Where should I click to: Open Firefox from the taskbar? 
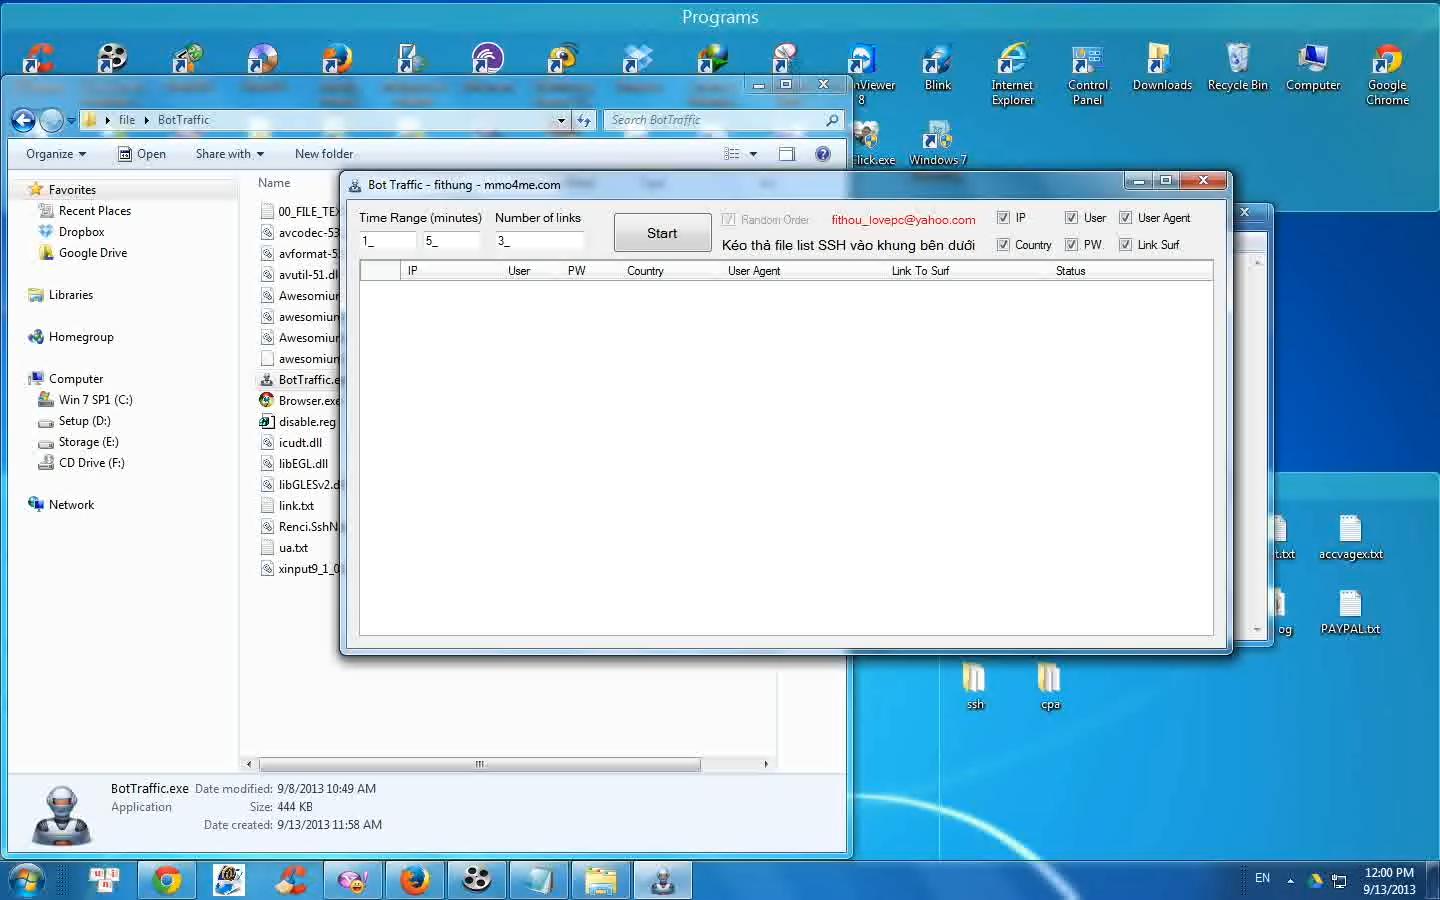pos(415,880)
